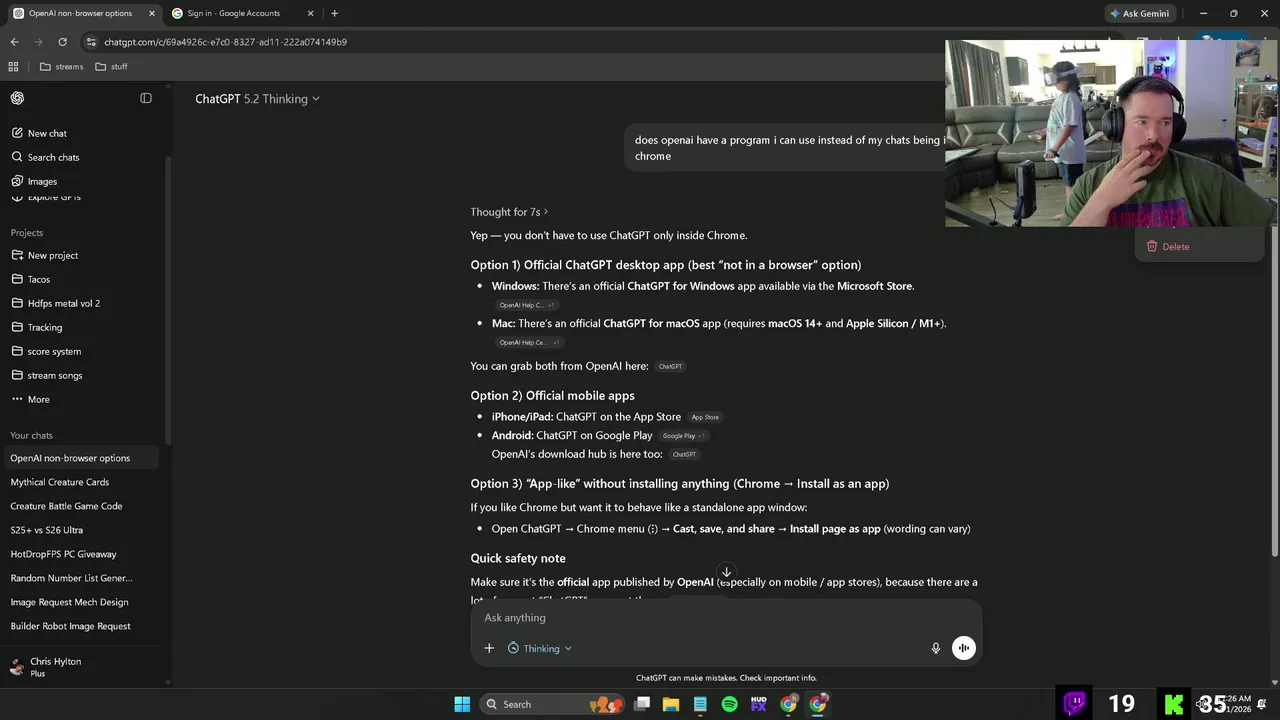Image resolution: width=1280 pixels, height=720 pixels.
Task: Open the Google Play source link
Action: [683, 436]
